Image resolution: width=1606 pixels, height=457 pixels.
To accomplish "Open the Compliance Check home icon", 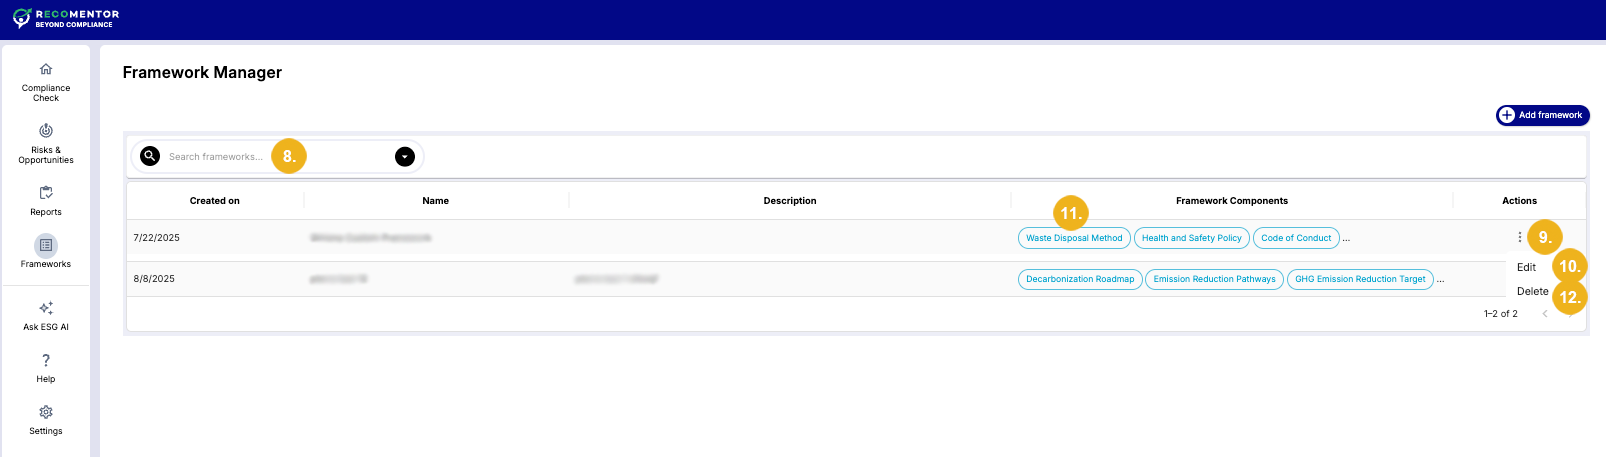I will point(46,70).
